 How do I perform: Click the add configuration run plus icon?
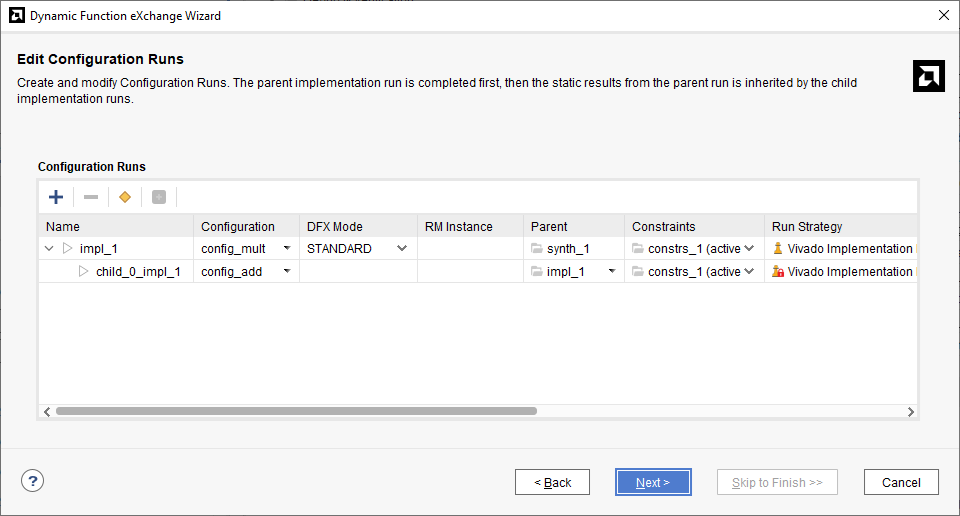[x=56, y=197]
